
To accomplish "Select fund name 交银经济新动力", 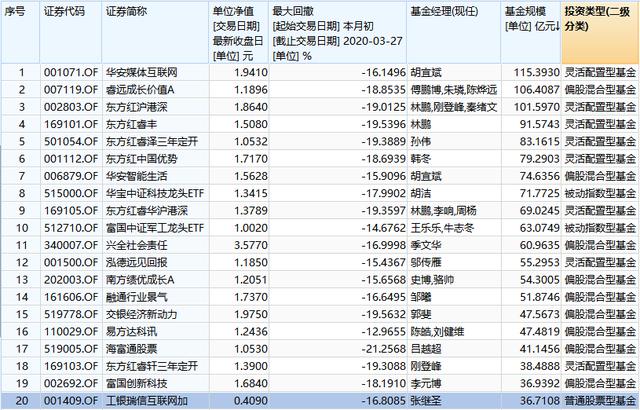I will click(x=142, y=314).
